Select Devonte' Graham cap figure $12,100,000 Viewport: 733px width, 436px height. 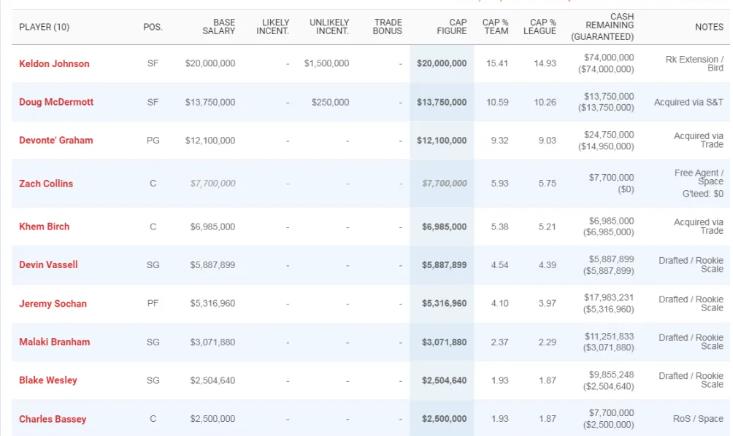[x=442, y=140]
